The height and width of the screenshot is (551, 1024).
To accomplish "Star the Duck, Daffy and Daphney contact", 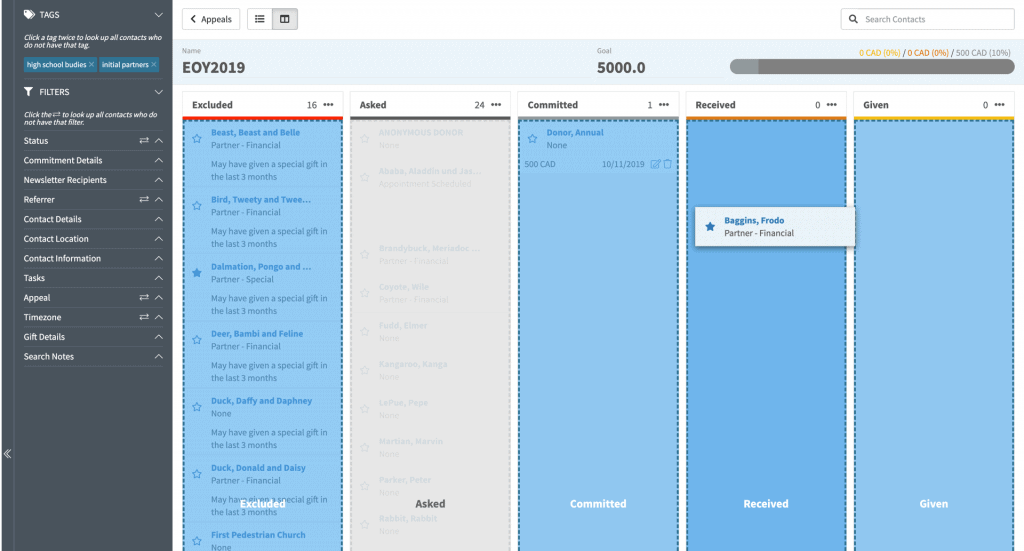I will click(197, 407).
